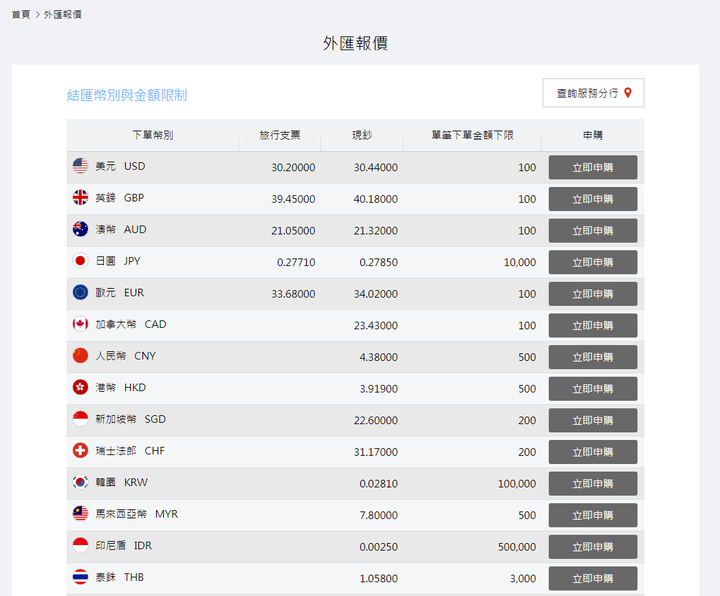Click CHF cash rate 31.17000
Screen dimensions: 720x596
(376, 453)
